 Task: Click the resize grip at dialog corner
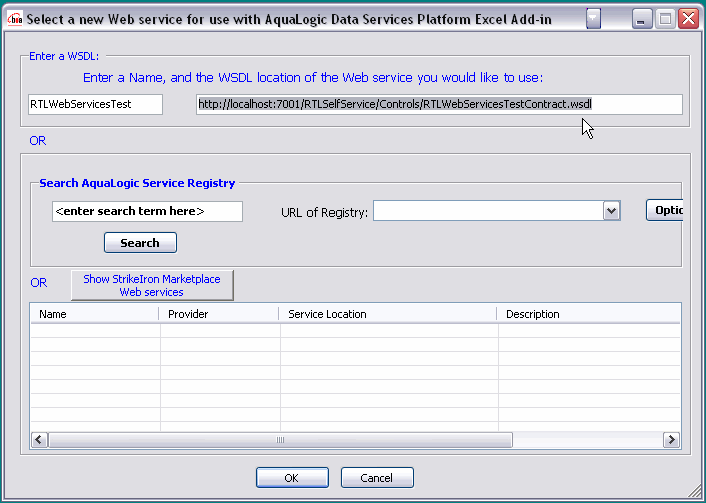pyautogui.click(x=694, y=491)
